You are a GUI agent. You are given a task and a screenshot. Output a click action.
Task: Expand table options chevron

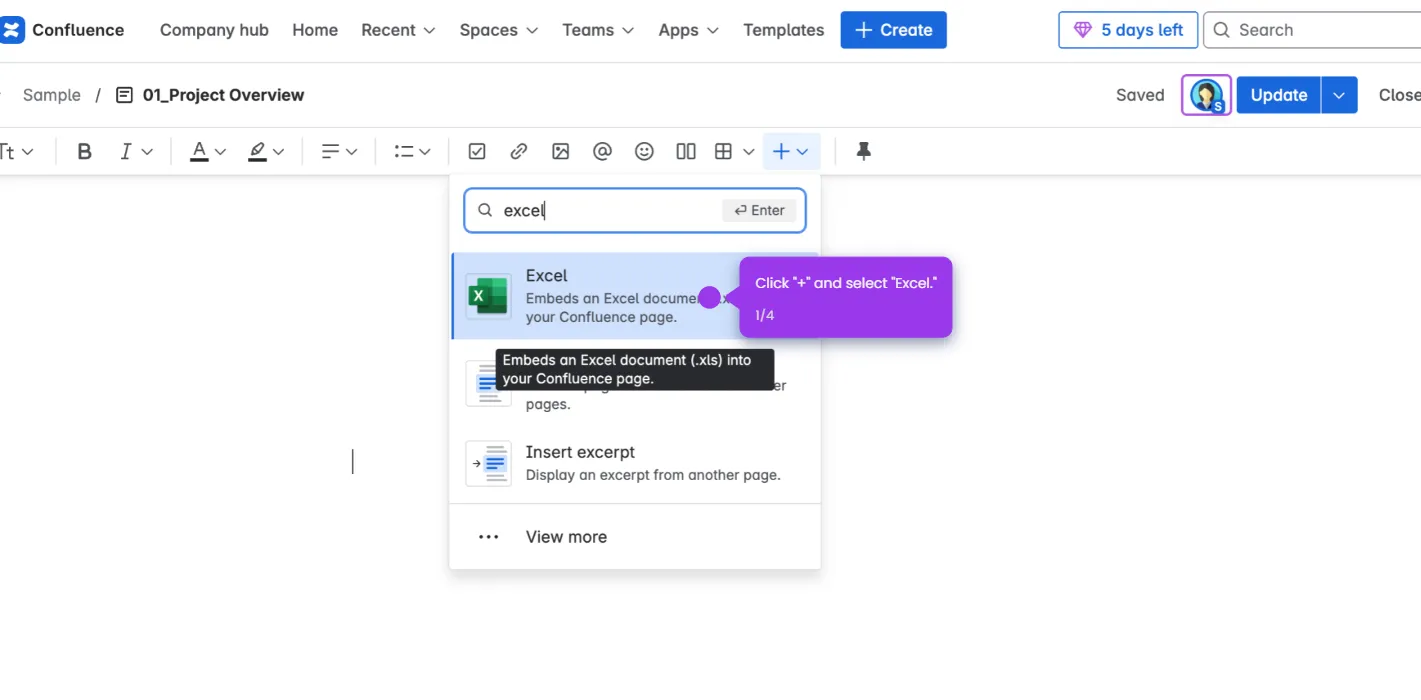pyautogui.click(x=748, y=152)
